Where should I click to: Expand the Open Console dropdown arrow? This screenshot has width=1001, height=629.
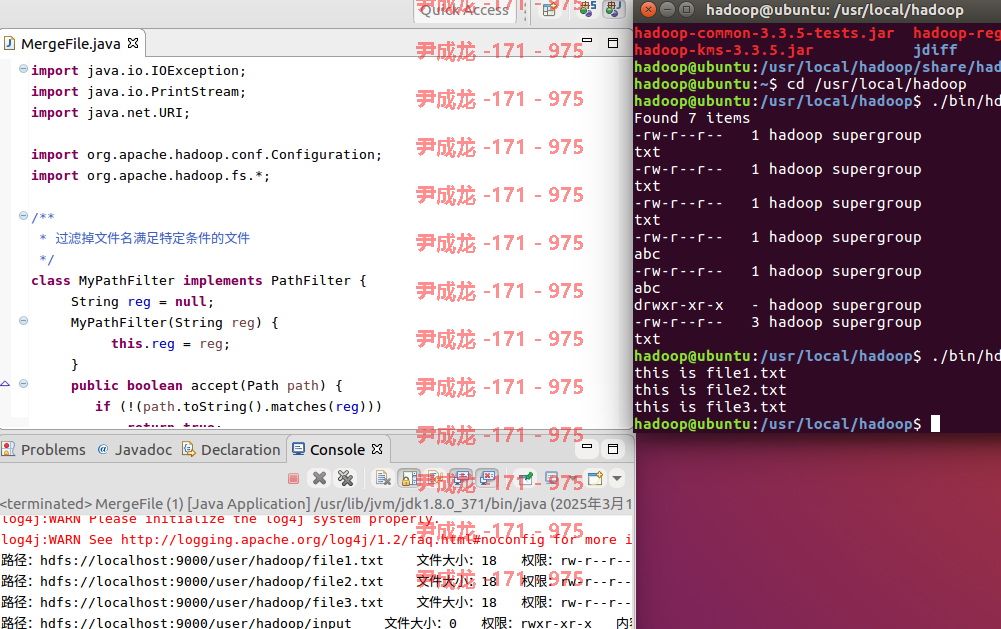point(617,478)
